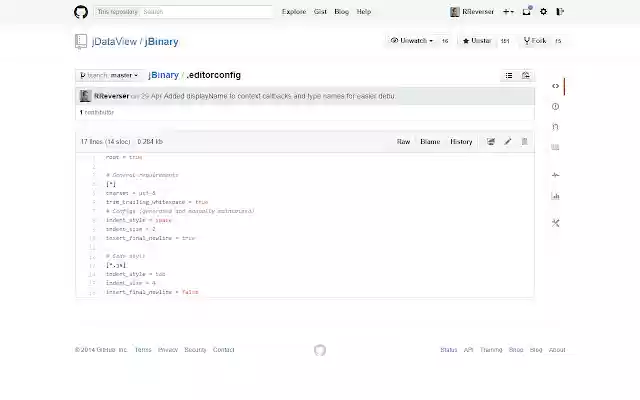
Task: Click the History button
Action: click(461, 142)
